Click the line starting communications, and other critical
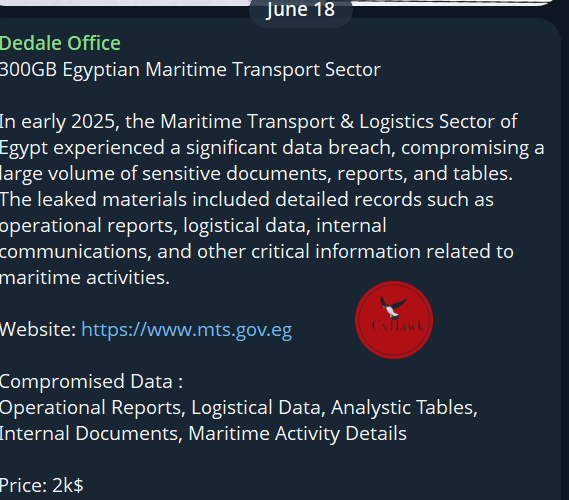The image size is (569, 500). pyautogui.click(x=257, y=252)
